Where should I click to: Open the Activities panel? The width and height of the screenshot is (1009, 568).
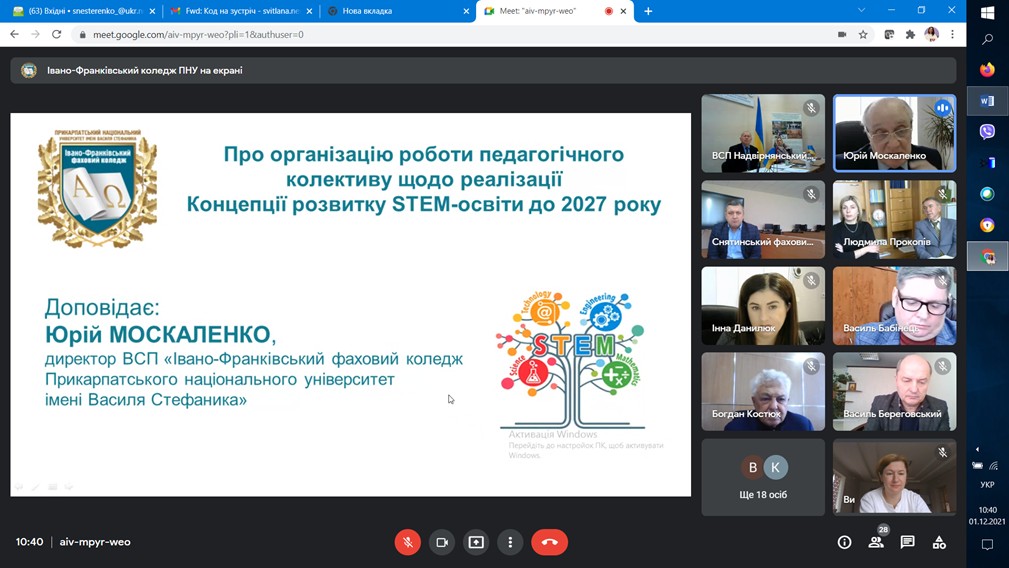[x=939, y=542]
